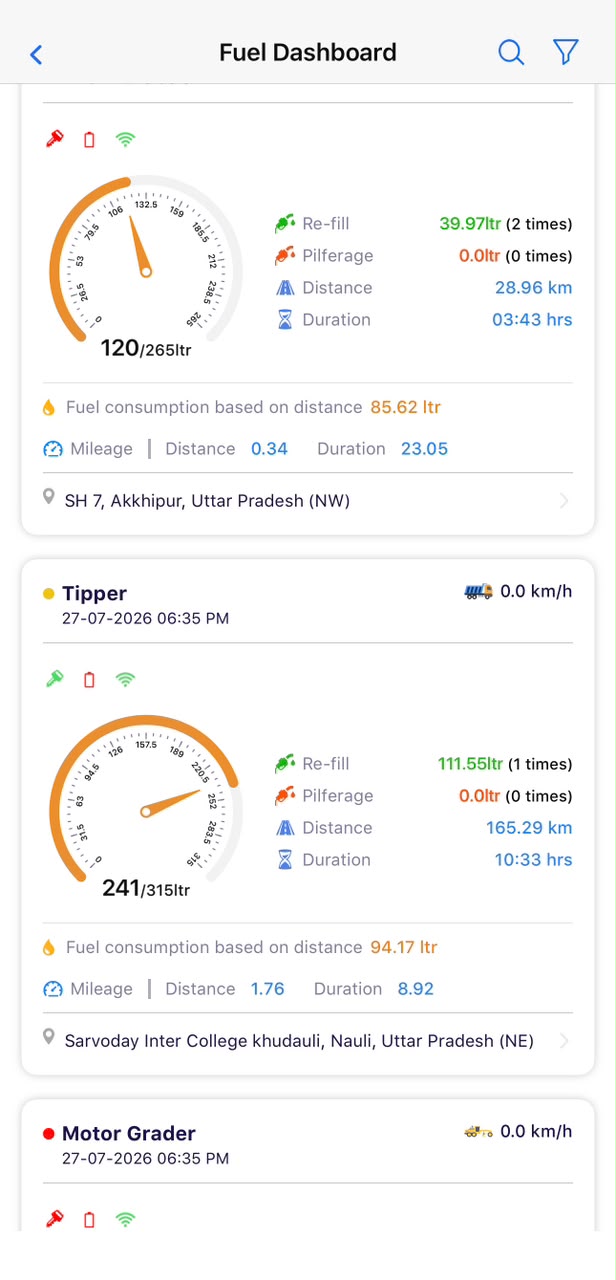The image size is (616, 1280).
Task: Tap the 39.97ltr refill value
Action: [x=470, y=223]
